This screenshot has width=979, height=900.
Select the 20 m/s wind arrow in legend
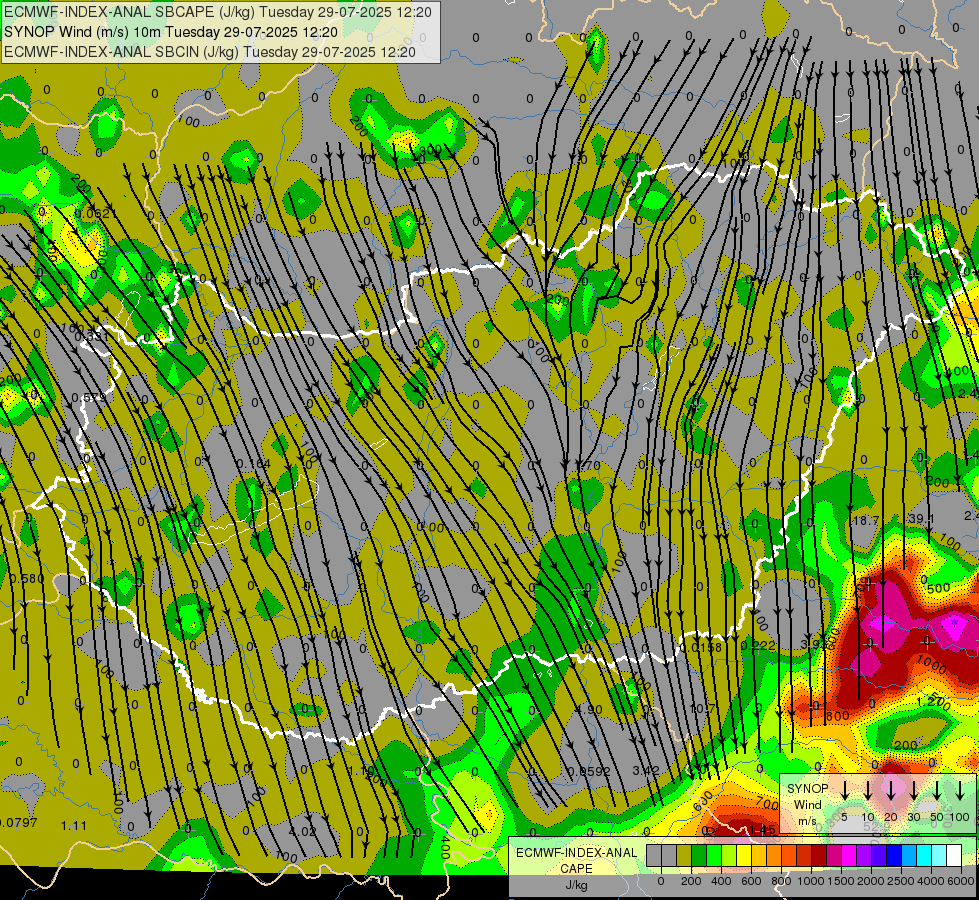pos(891,791)
